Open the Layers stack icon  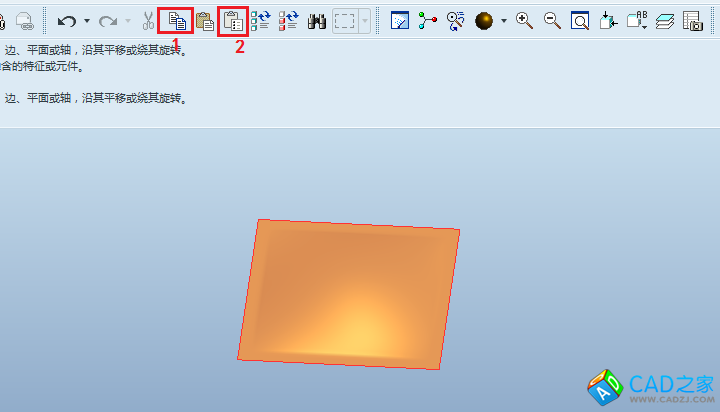tap(665, 20)
